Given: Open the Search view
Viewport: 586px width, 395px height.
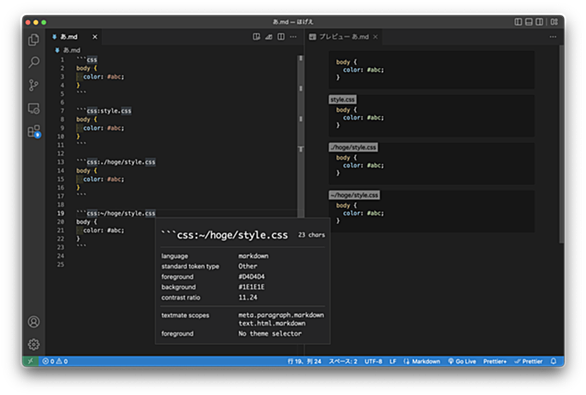Looking at the screenshot, I should (34, 62).
